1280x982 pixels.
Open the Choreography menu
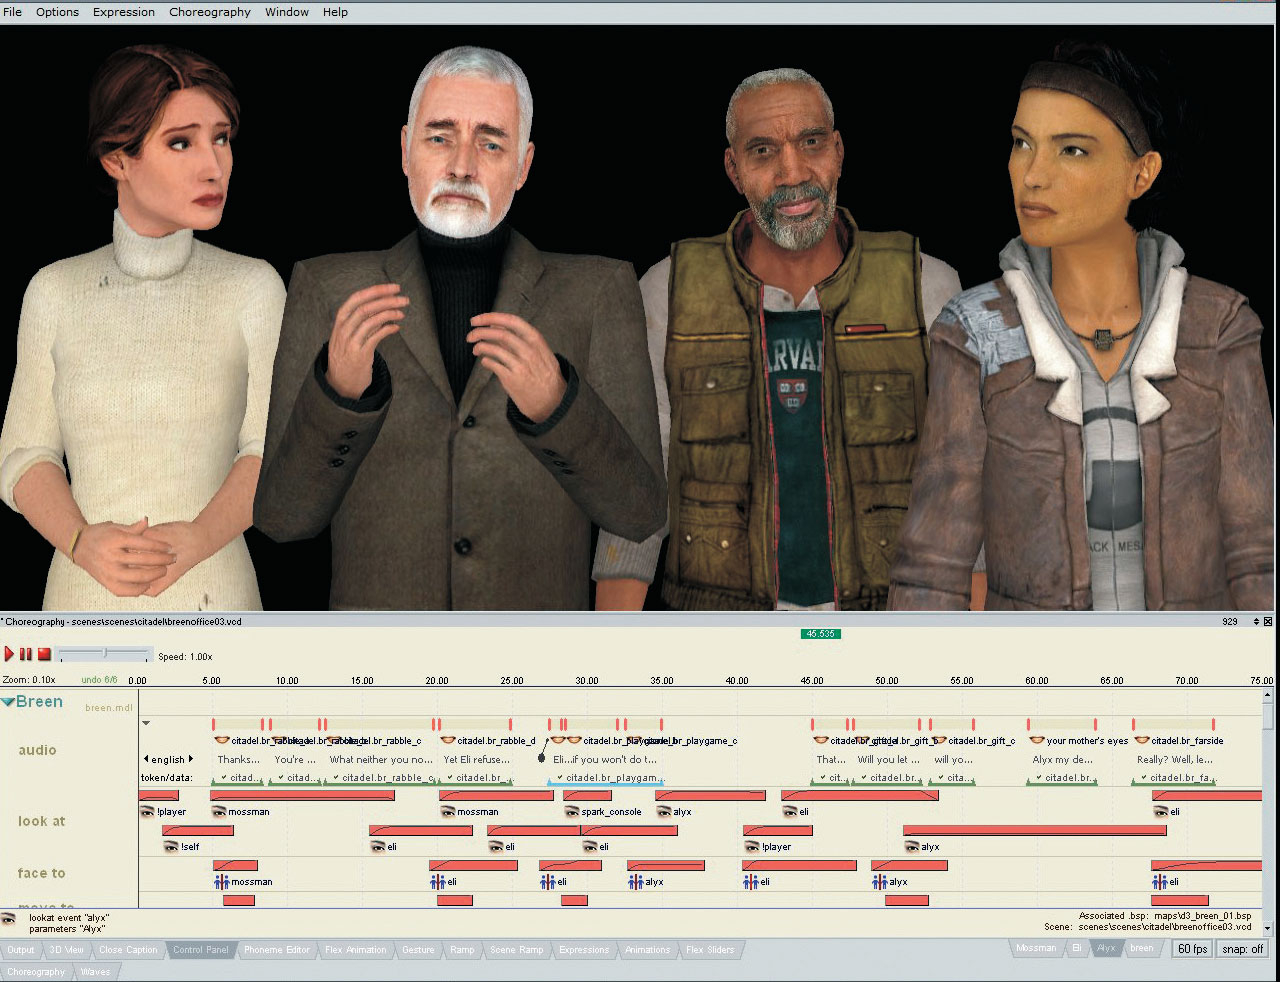pos(210,12)
